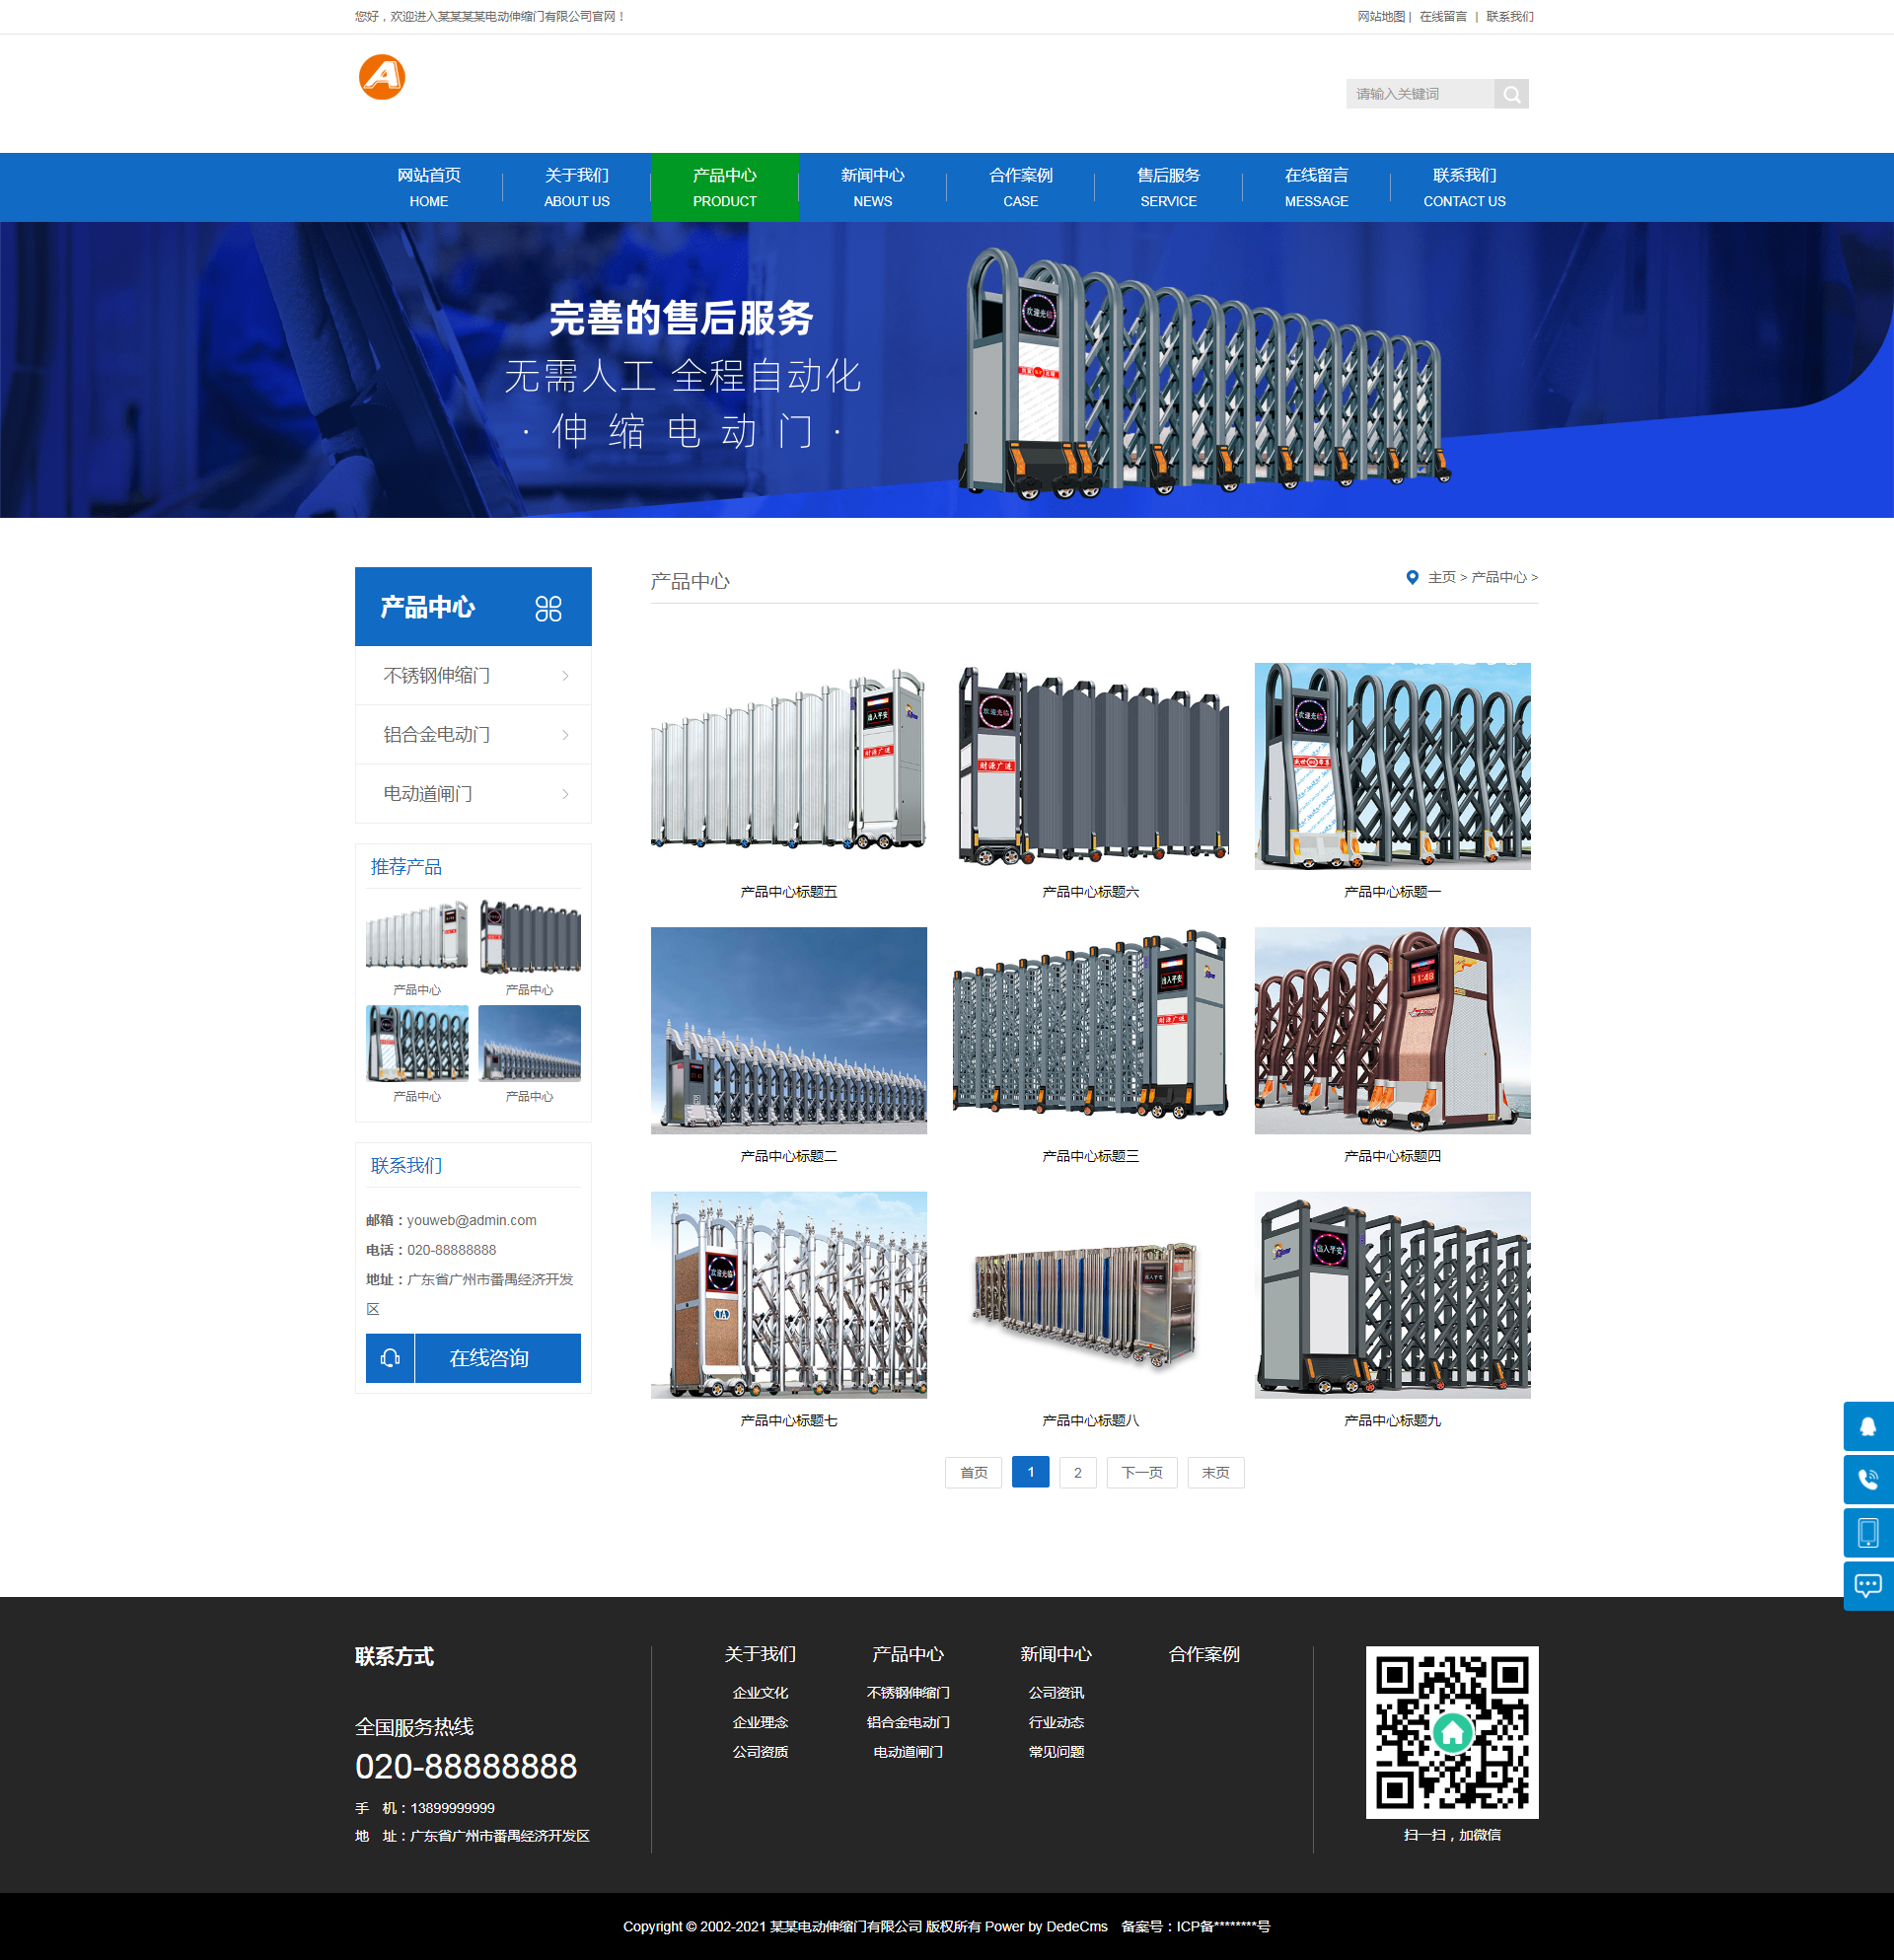Expand the 不锈钢伸缩门 category arrow
Screen dimensions: 1894x1960
point(565,676)
